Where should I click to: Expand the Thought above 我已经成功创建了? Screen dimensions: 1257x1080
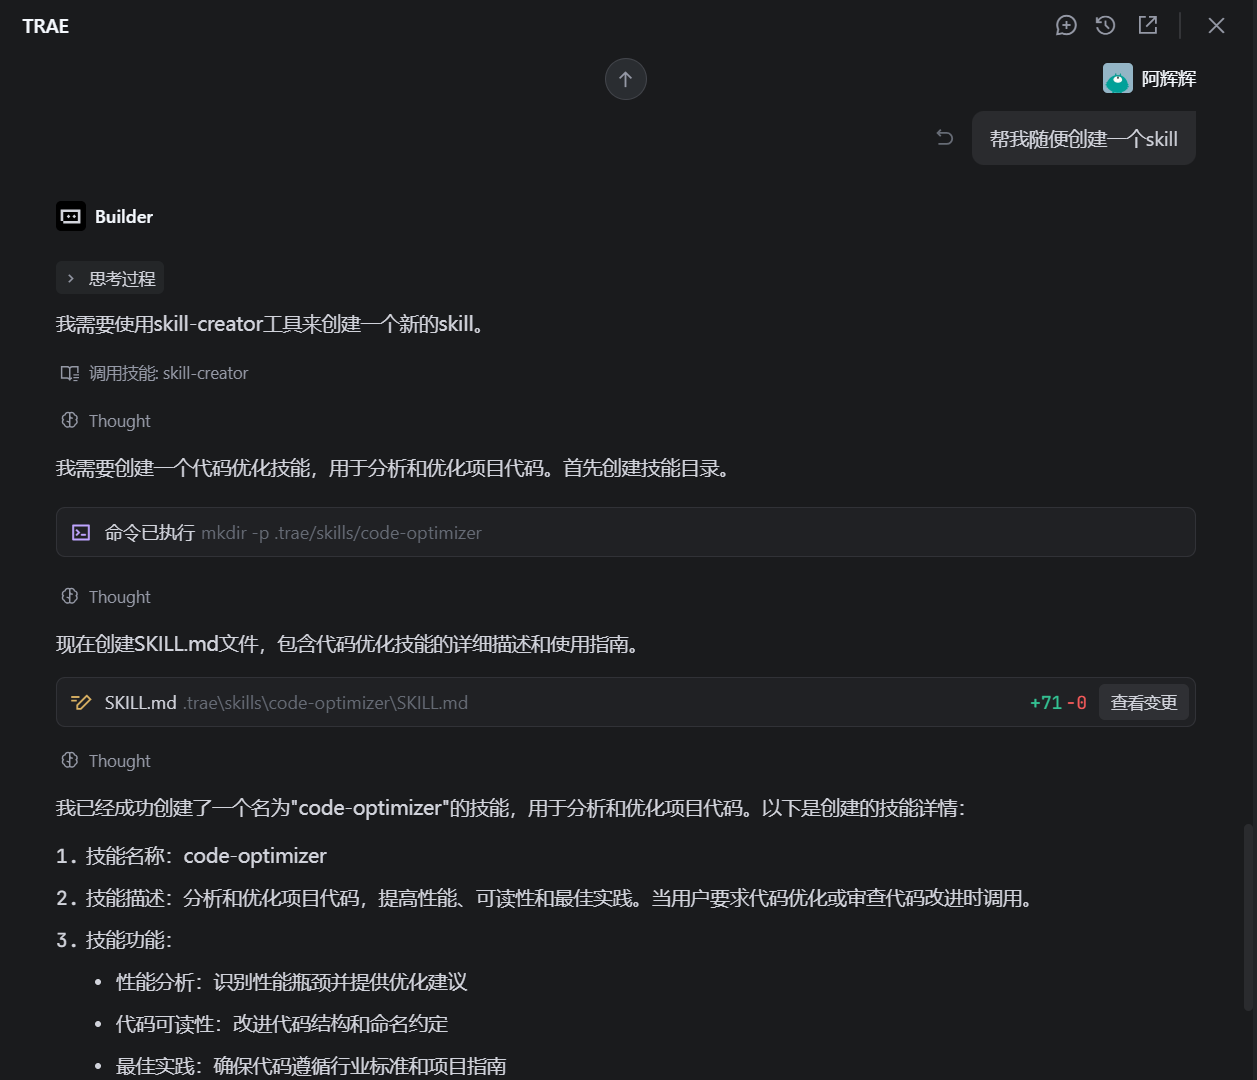(106, 761)
